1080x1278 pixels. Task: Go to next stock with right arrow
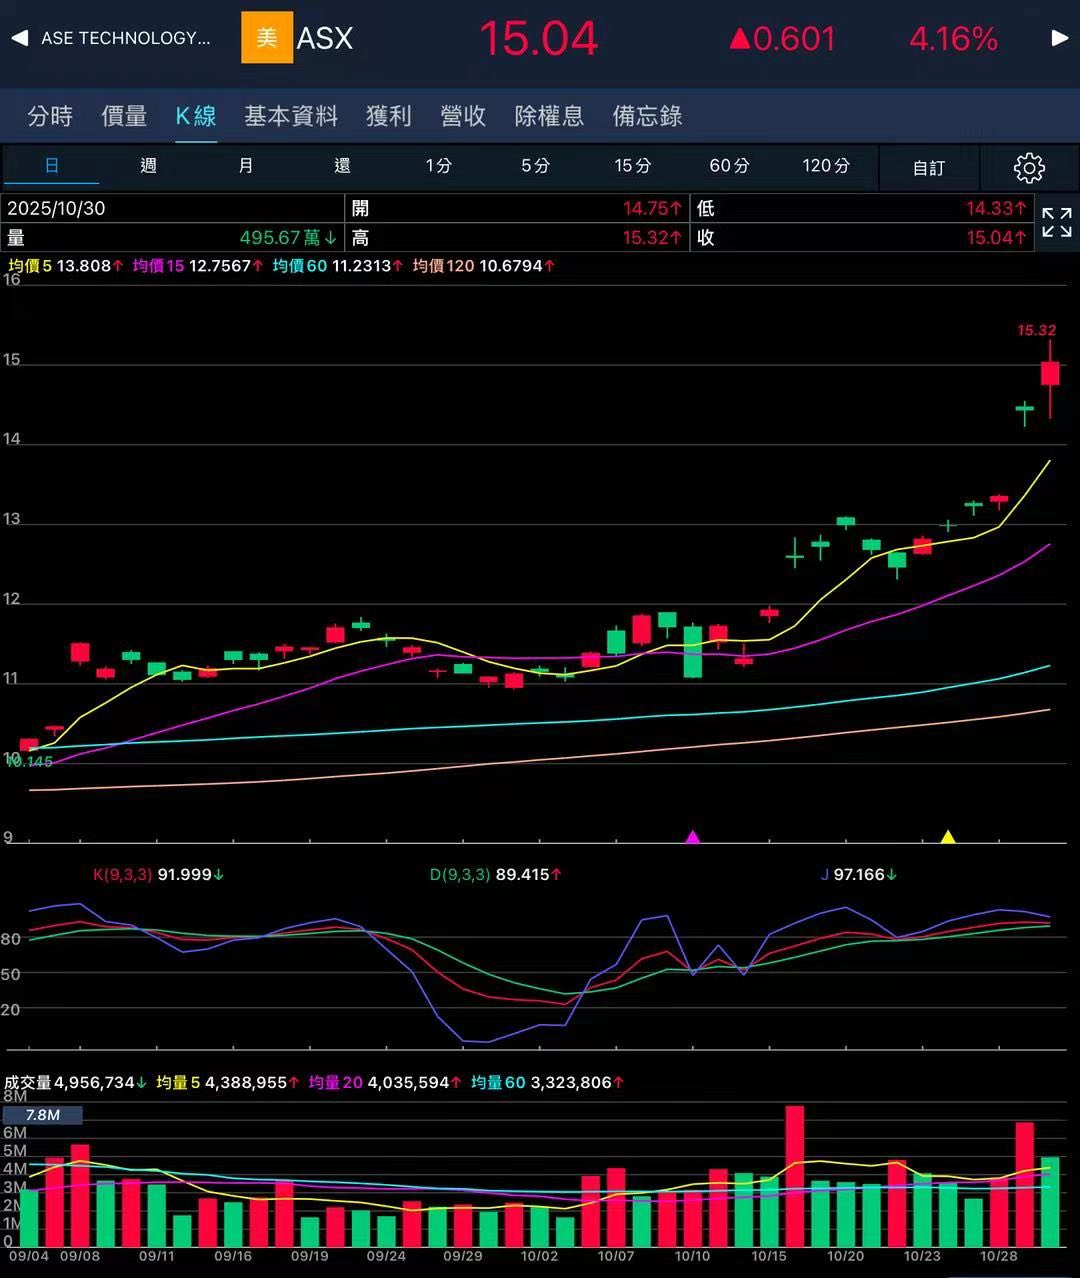(1060, 38)
